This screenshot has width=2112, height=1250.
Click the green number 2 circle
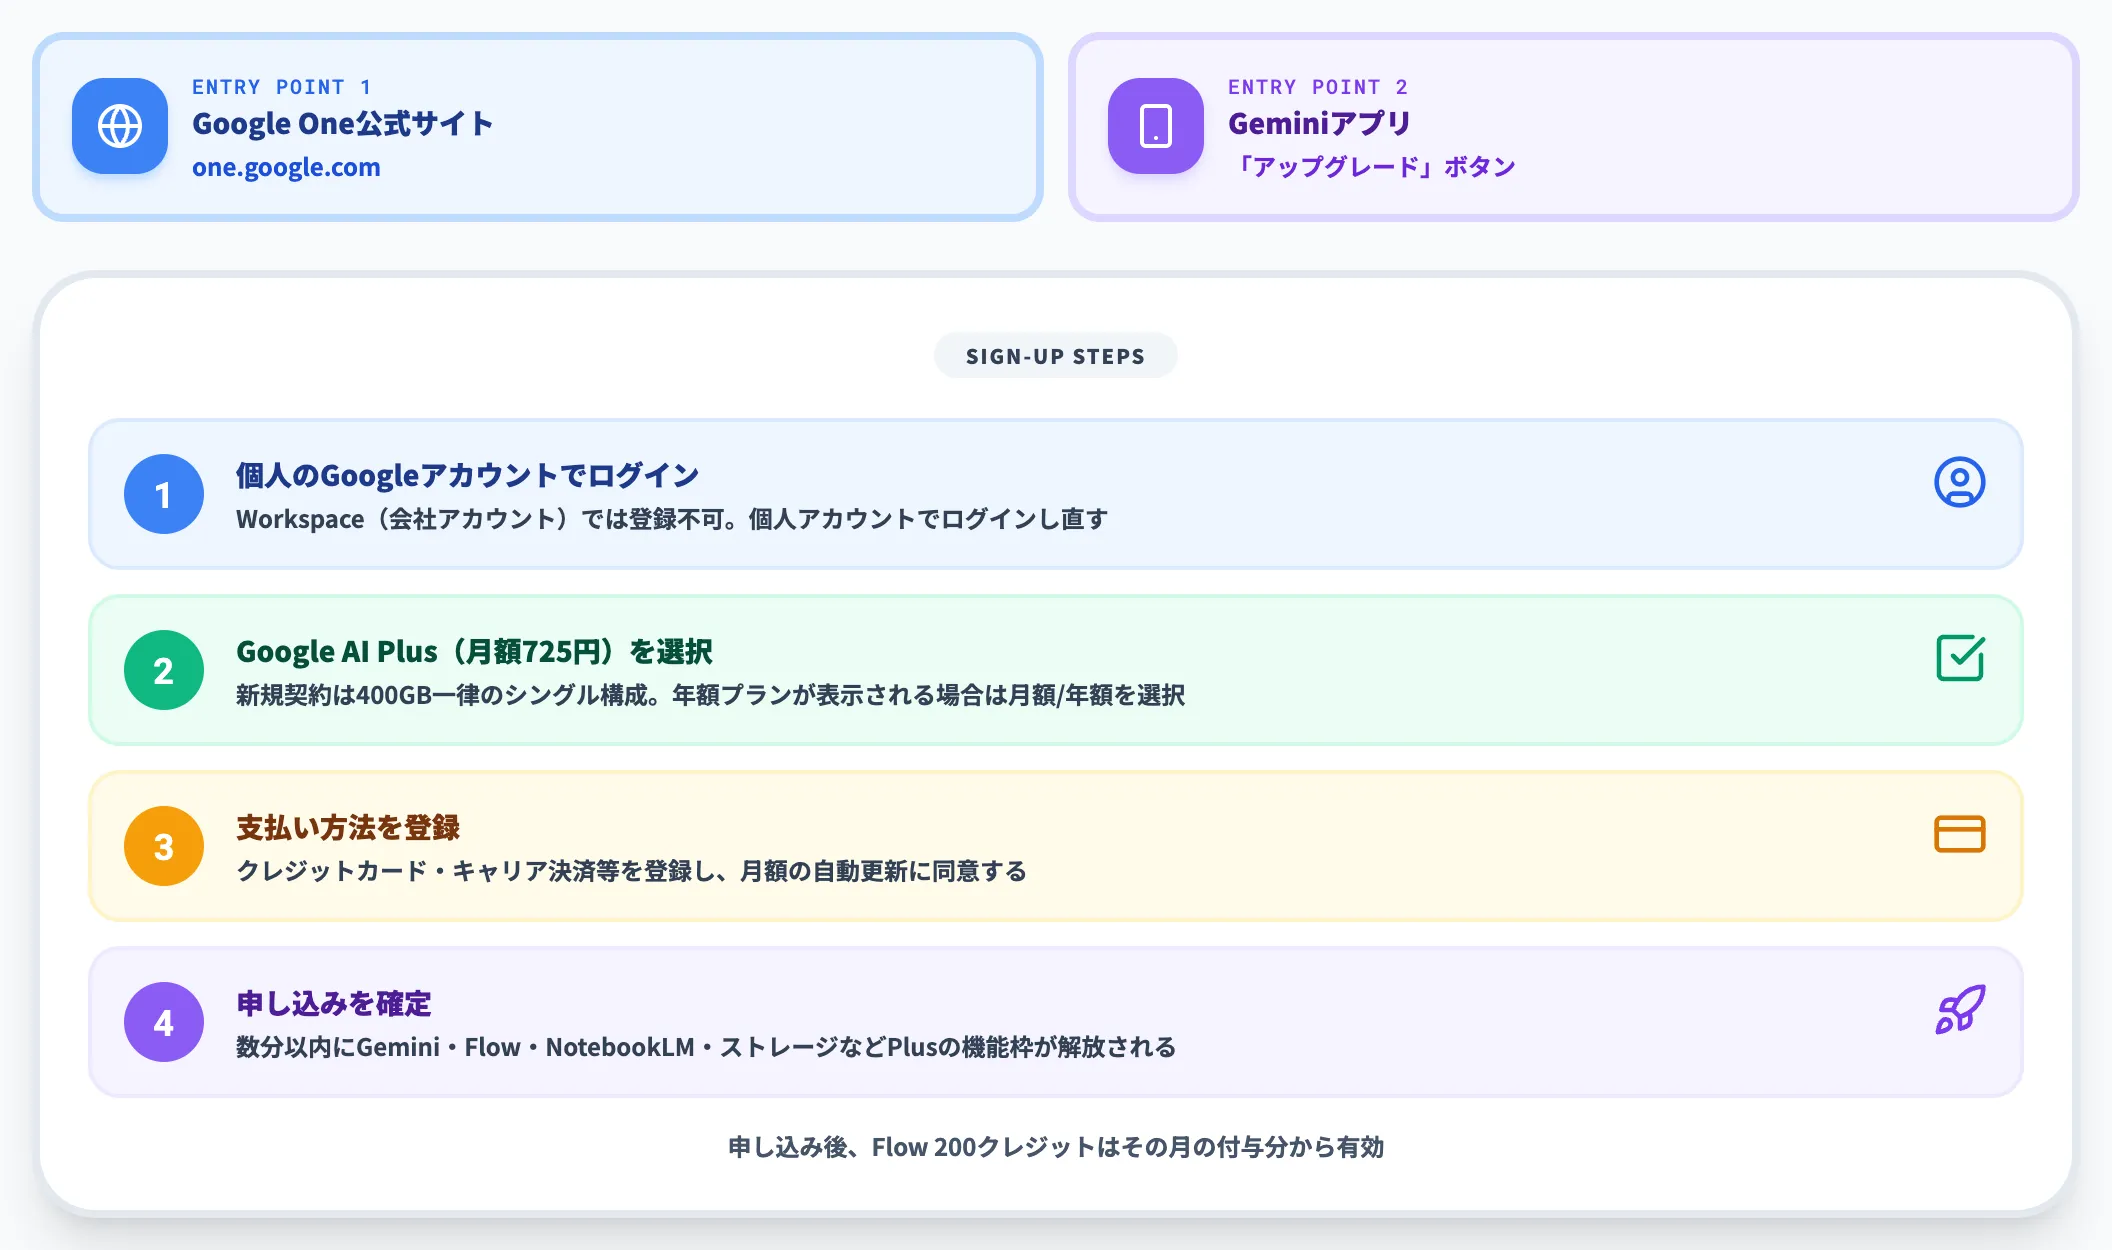164,670
